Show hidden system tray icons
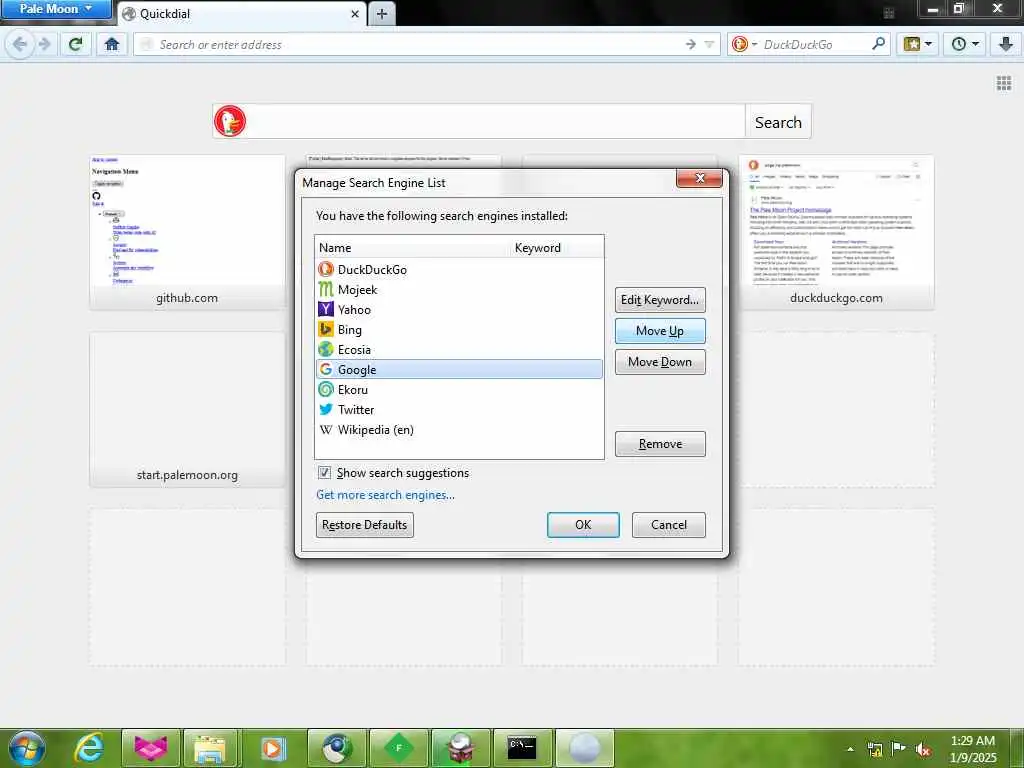 [850, 749]
